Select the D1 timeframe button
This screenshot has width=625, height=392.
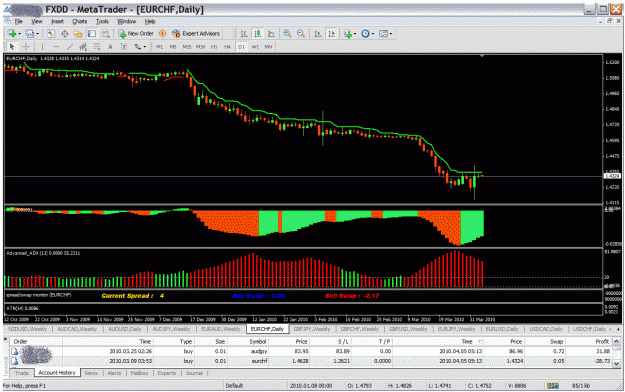pyautogui.click(x=241, y=47)
